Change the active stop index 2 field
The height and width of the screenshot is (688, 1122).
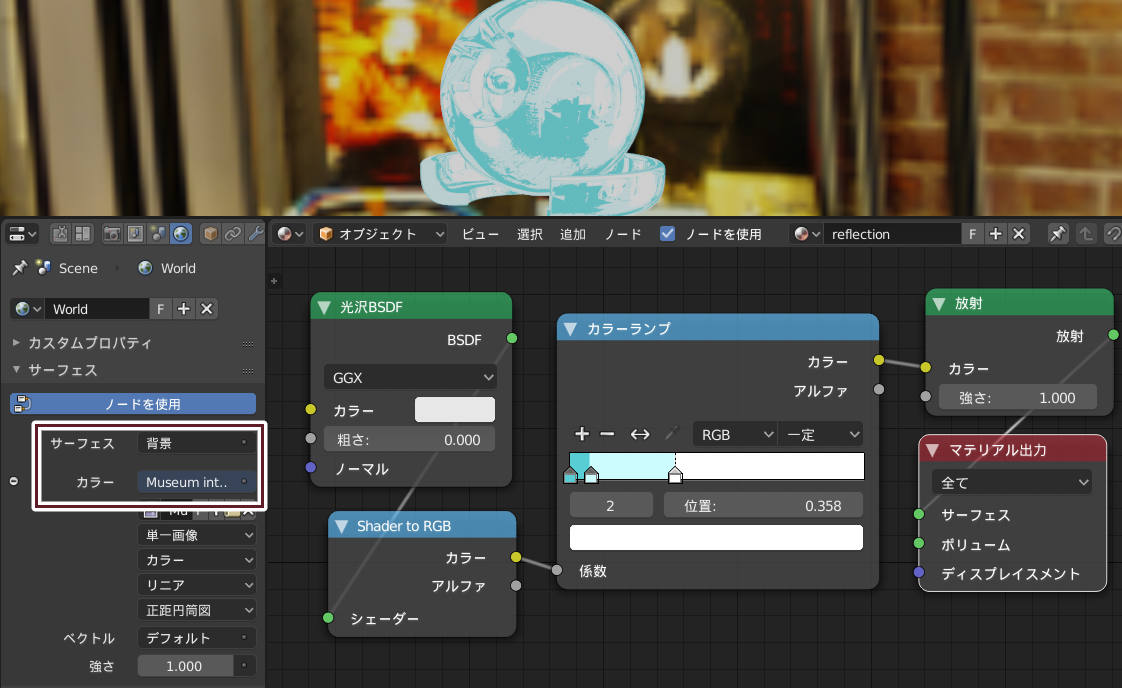(611, 505)
